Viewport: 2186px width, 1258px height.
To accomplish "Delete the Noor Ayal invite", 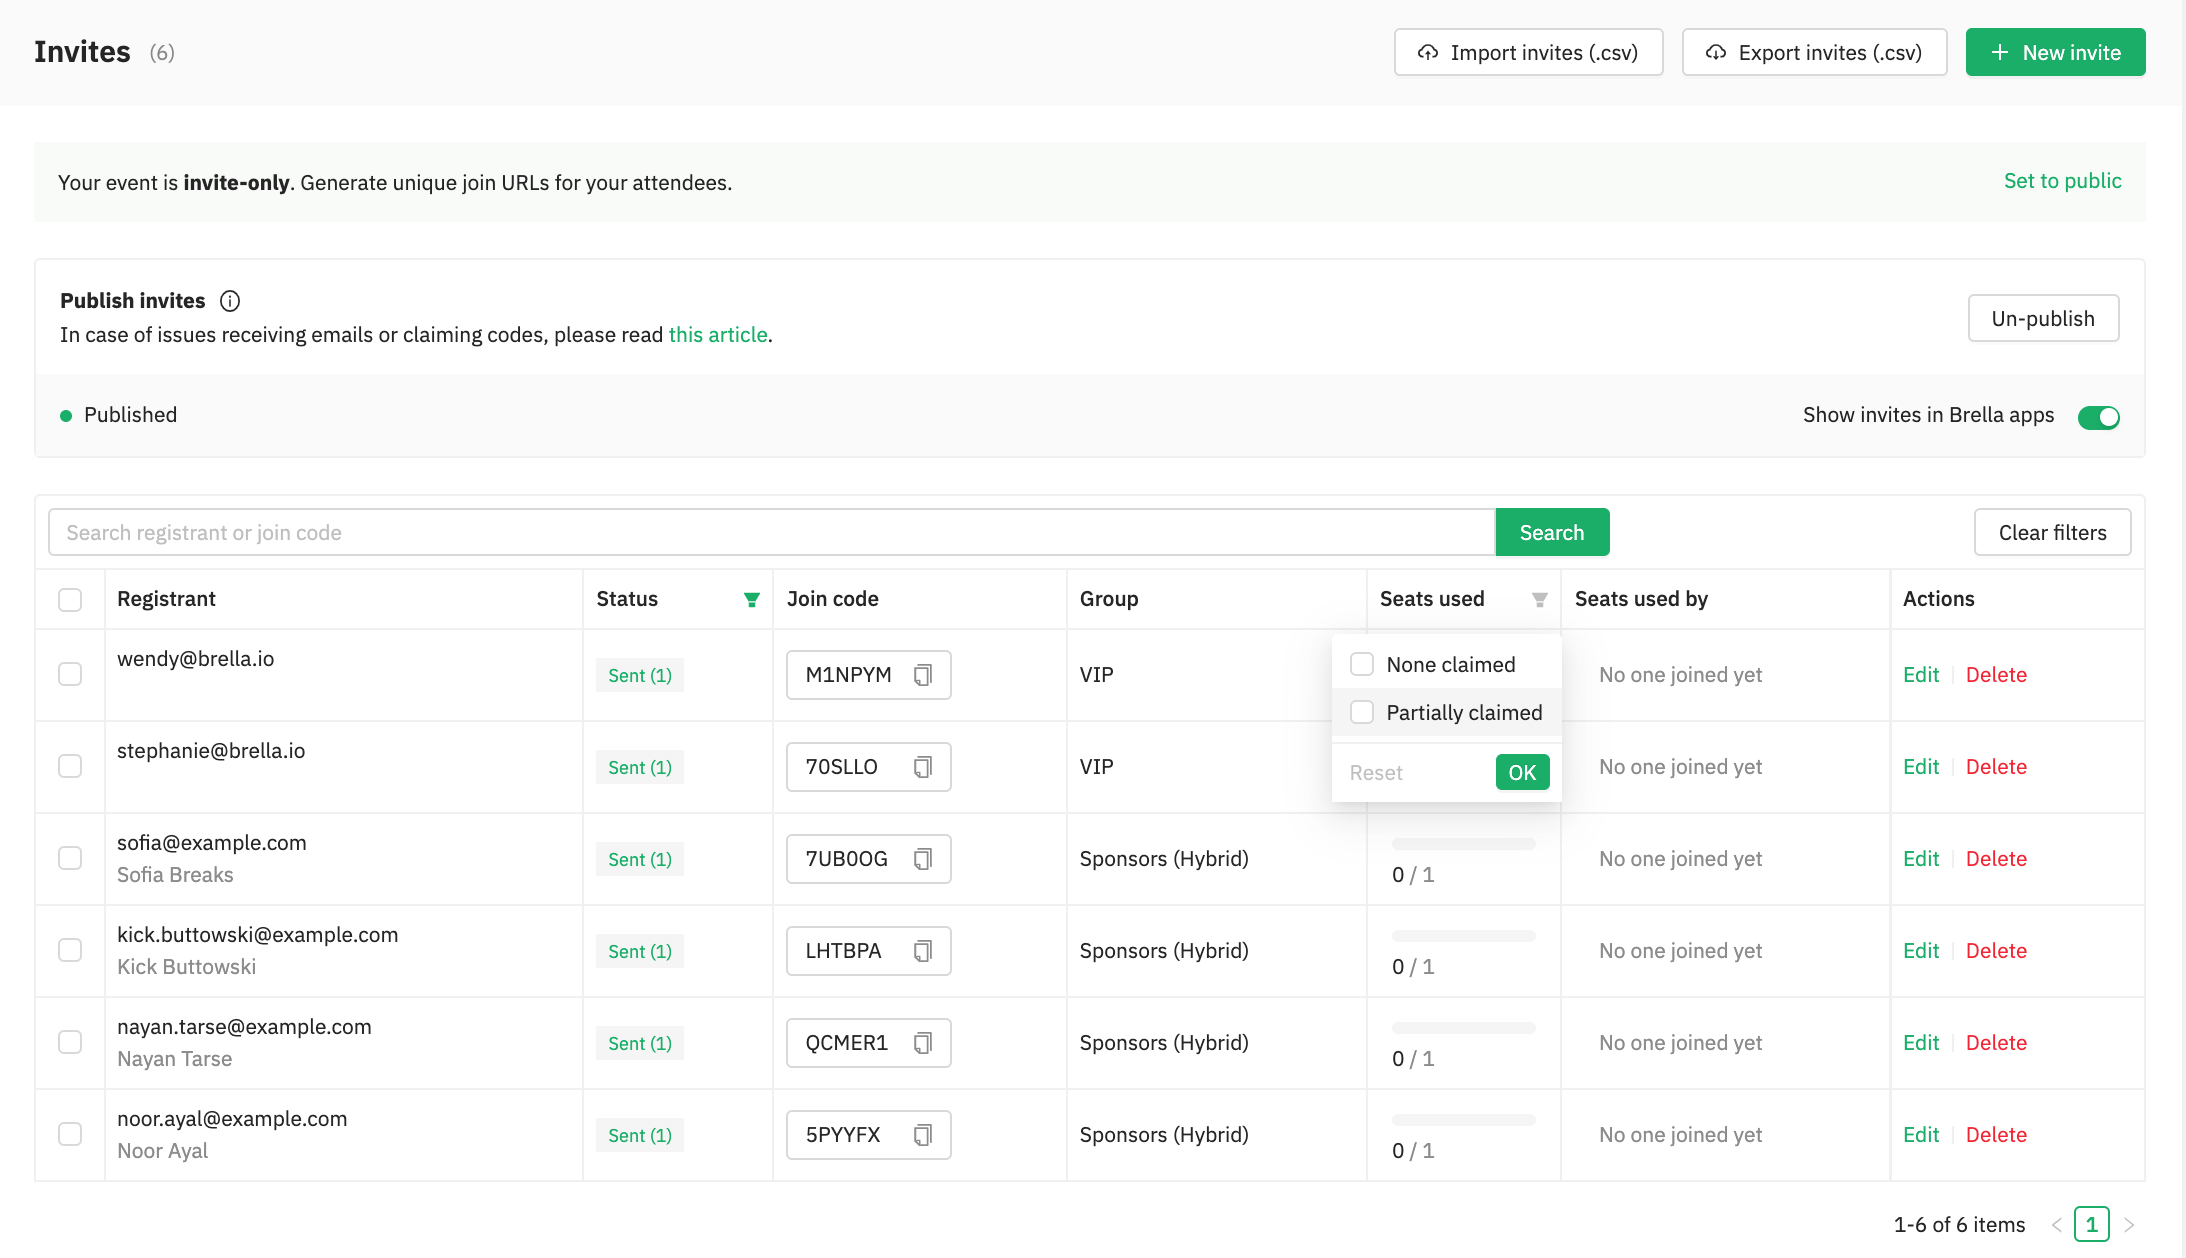I will pyautogui.click(x=1996, y=1135).
